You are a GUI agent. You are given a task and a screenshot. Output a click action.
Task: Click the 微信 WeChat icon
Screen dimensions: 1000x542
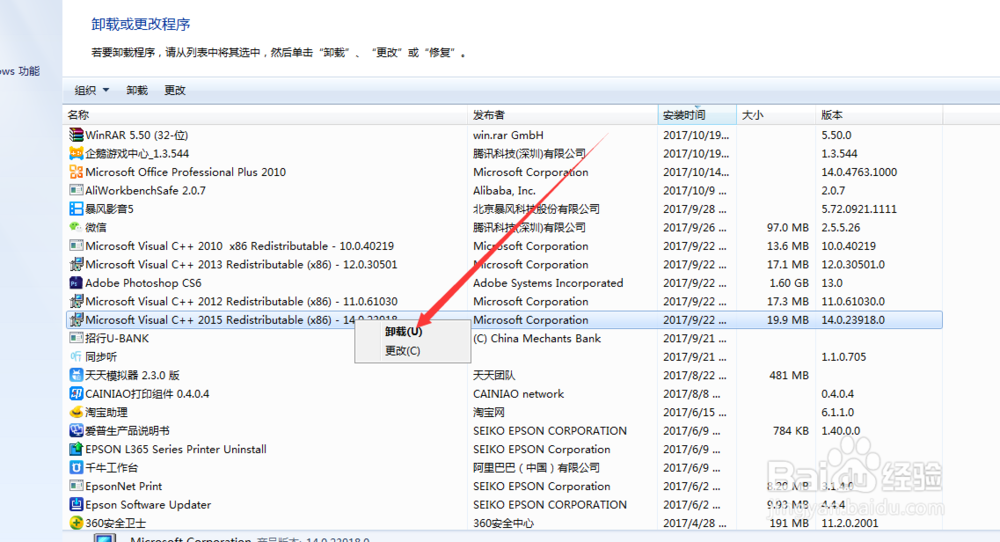click(x=76, y=227)
